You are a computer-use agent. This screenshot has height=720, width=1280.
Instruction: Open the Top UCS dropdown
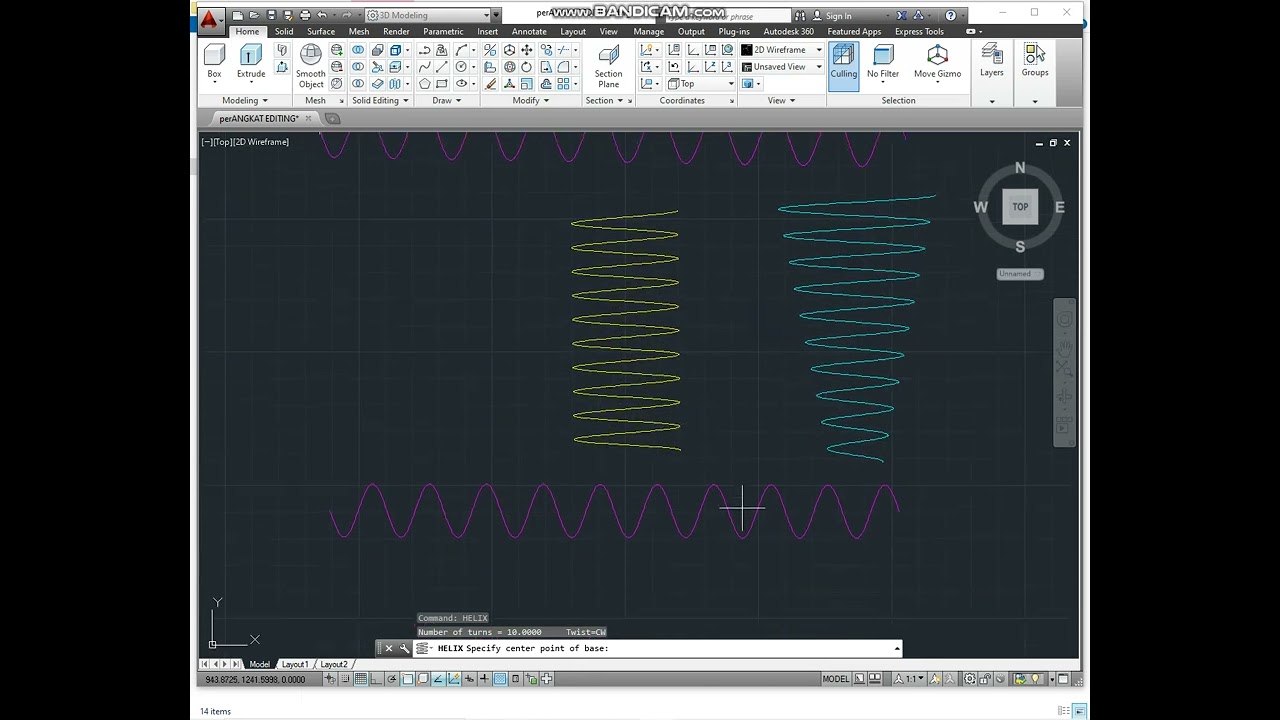(x=702, y=83)
